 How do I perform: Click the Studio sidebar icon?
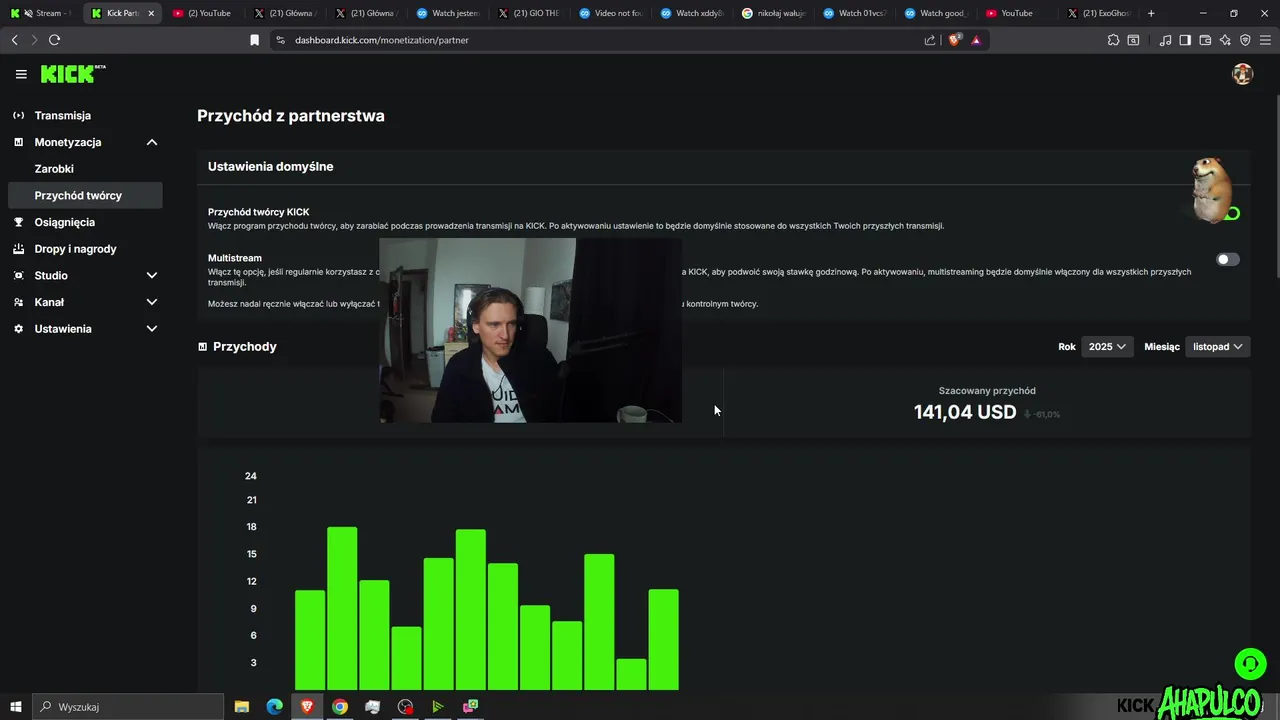click(18, 275)
